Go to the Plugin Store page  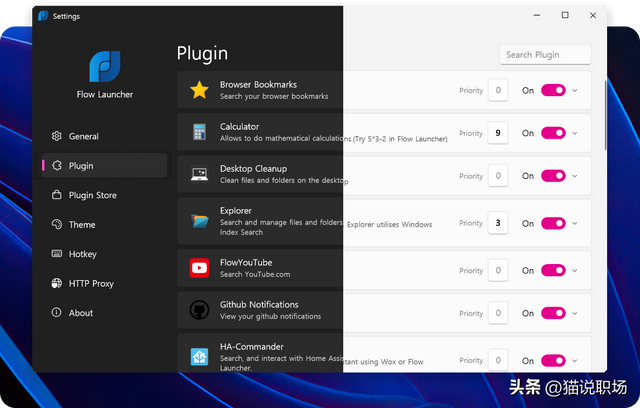point(92,195)
